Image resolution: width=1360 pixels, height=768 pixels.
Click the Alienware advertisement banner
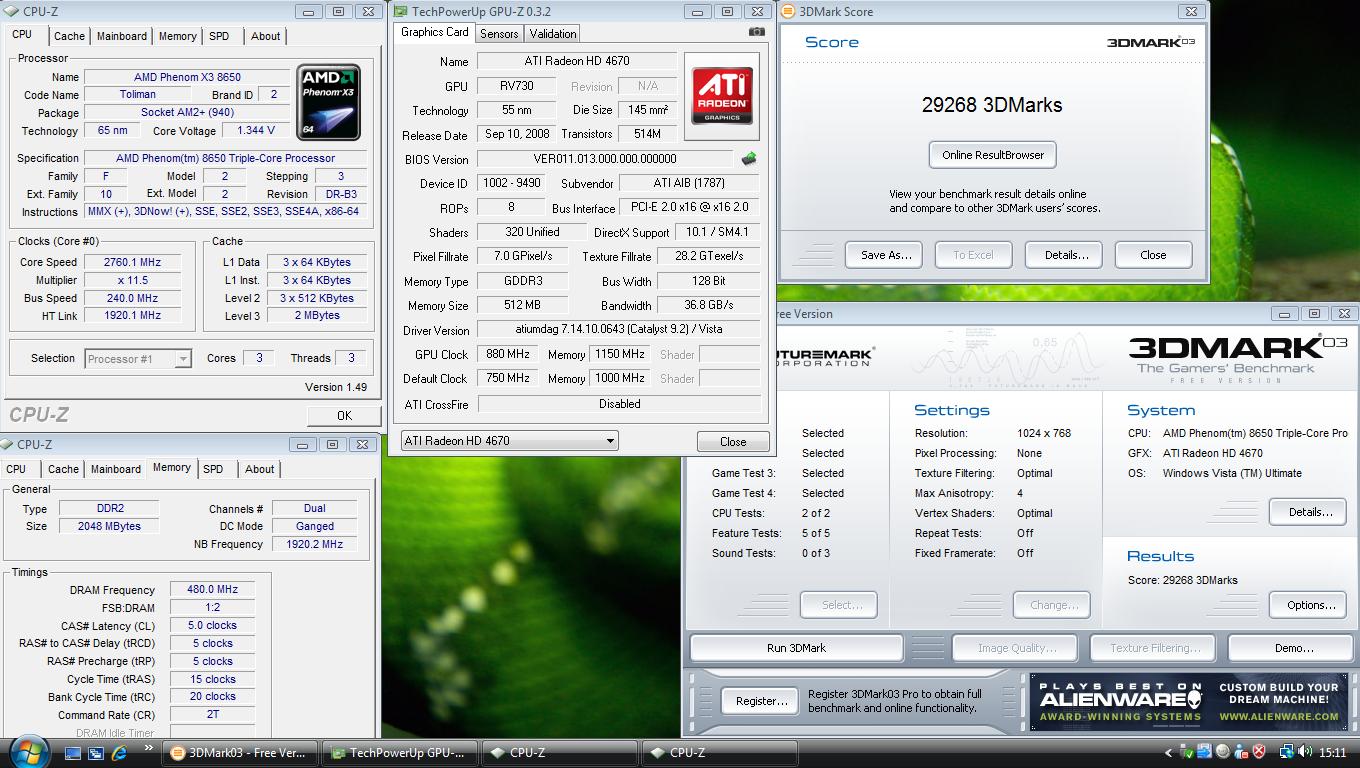click(x=1189, y=703)
